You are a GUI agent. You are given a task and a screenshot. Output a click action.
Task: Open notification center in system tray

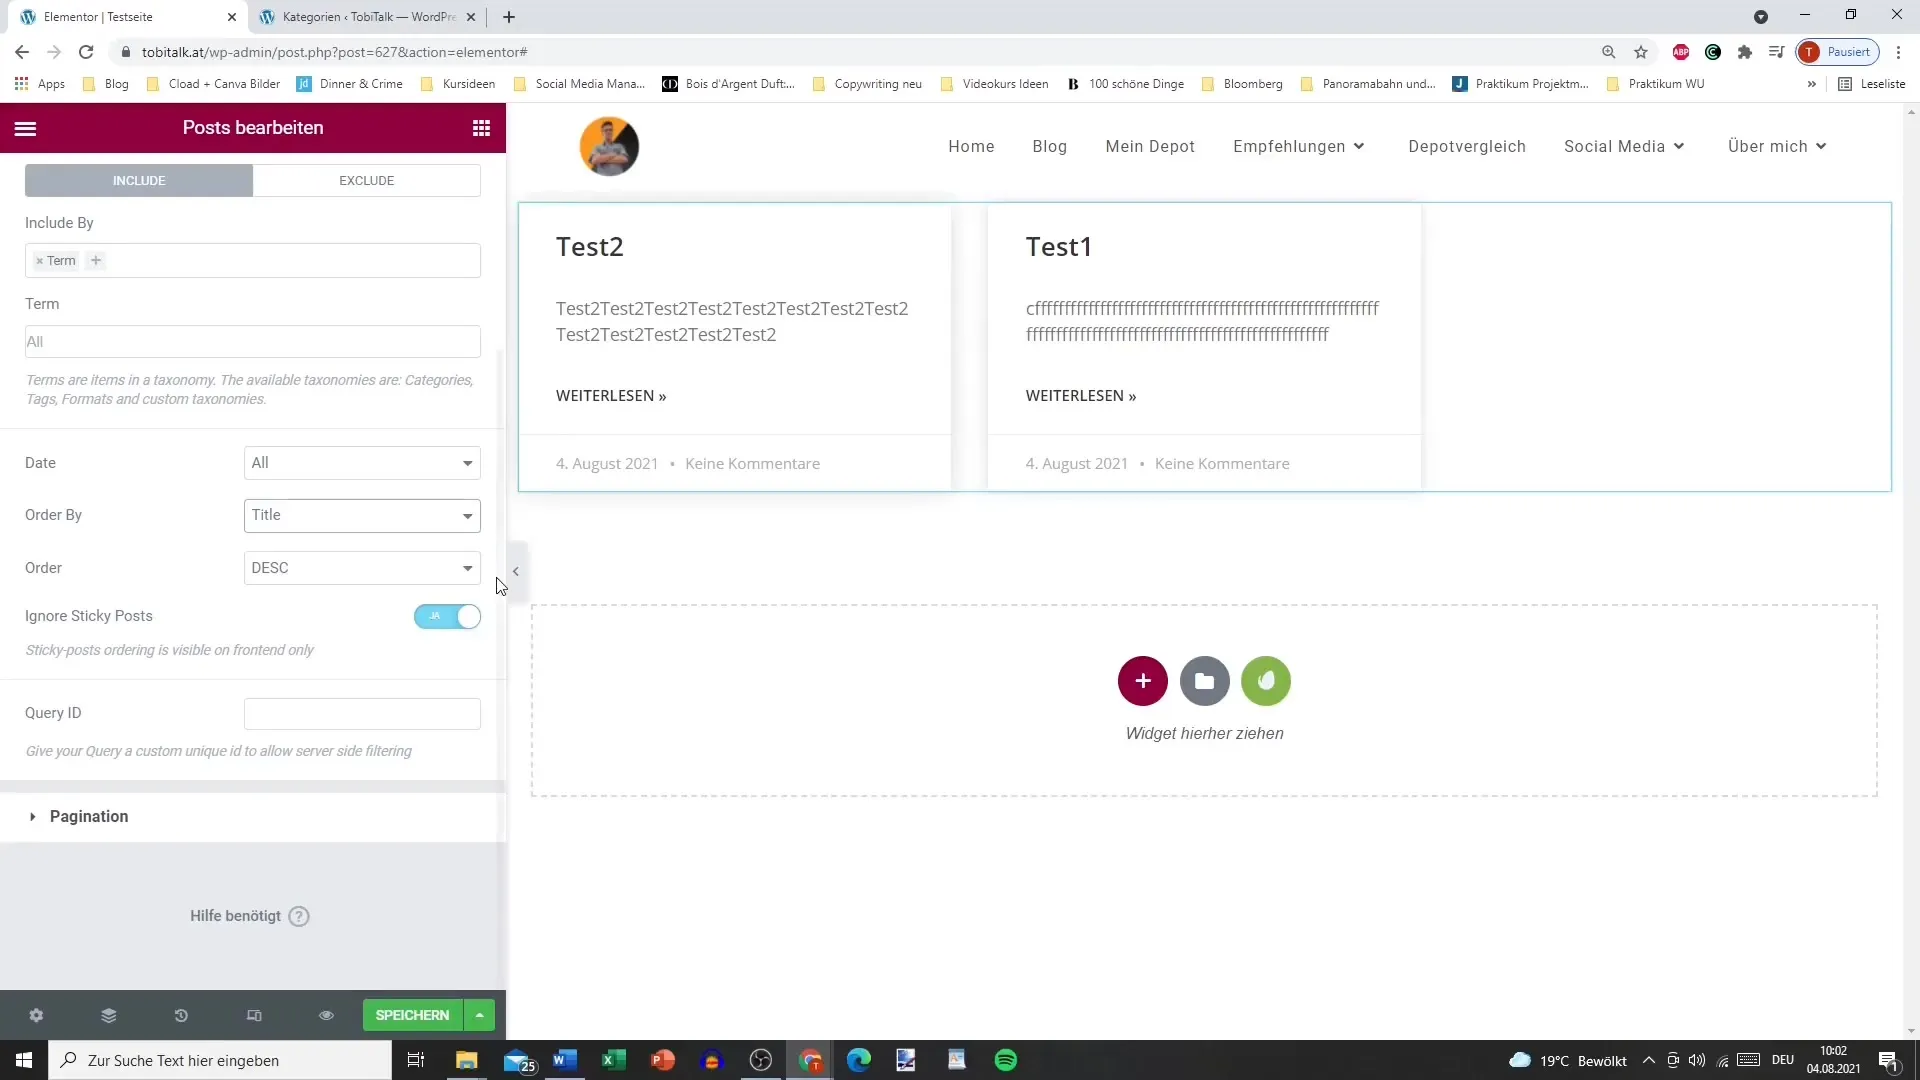click(1889, 1060)
